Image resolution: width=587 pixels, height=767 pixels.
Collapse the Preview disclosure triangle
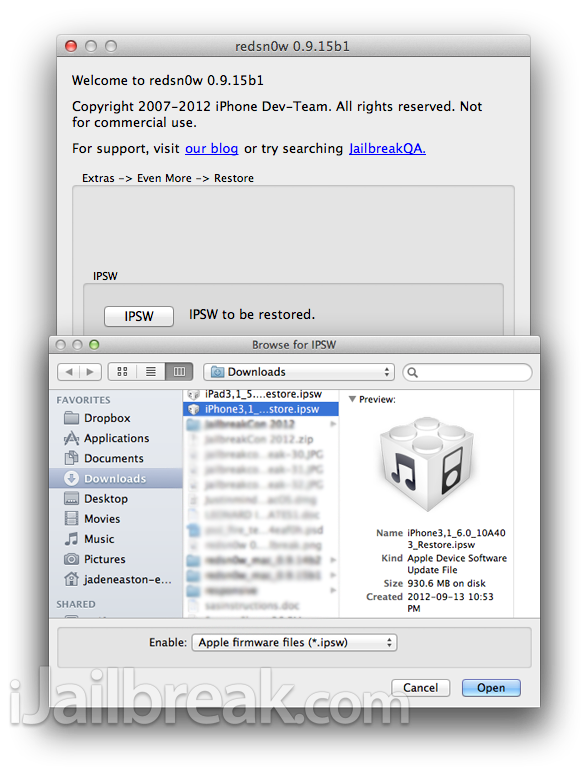[x=352, y=399]
